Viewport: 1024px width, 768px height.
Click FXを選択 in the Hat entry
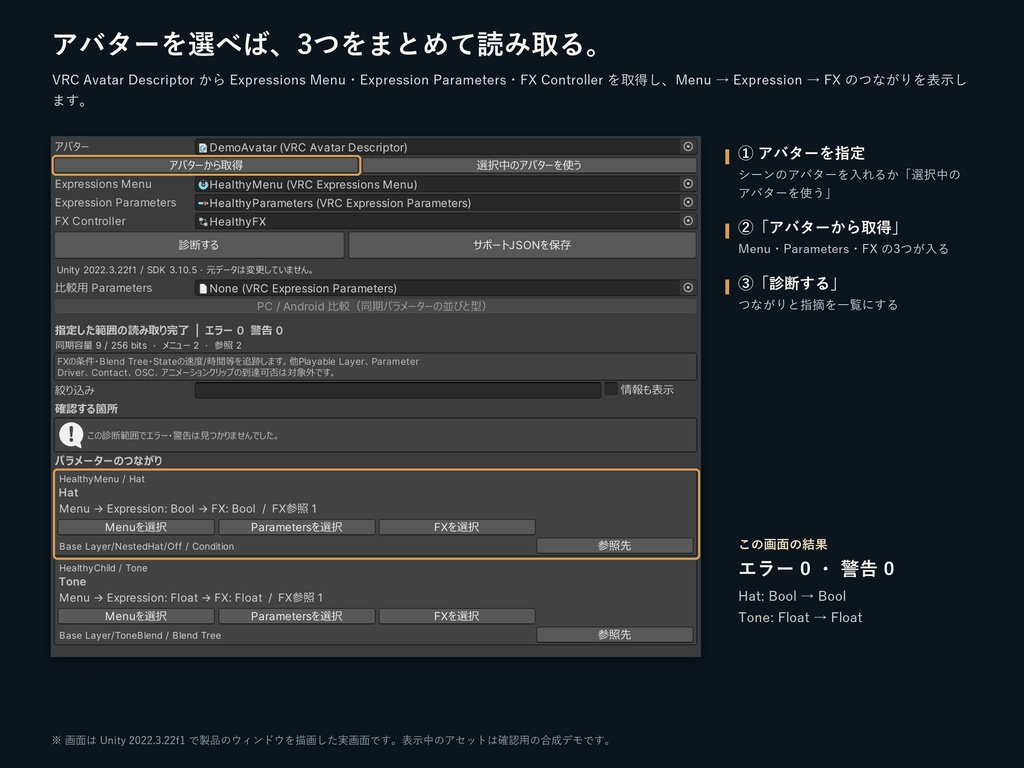pos(456,527)
